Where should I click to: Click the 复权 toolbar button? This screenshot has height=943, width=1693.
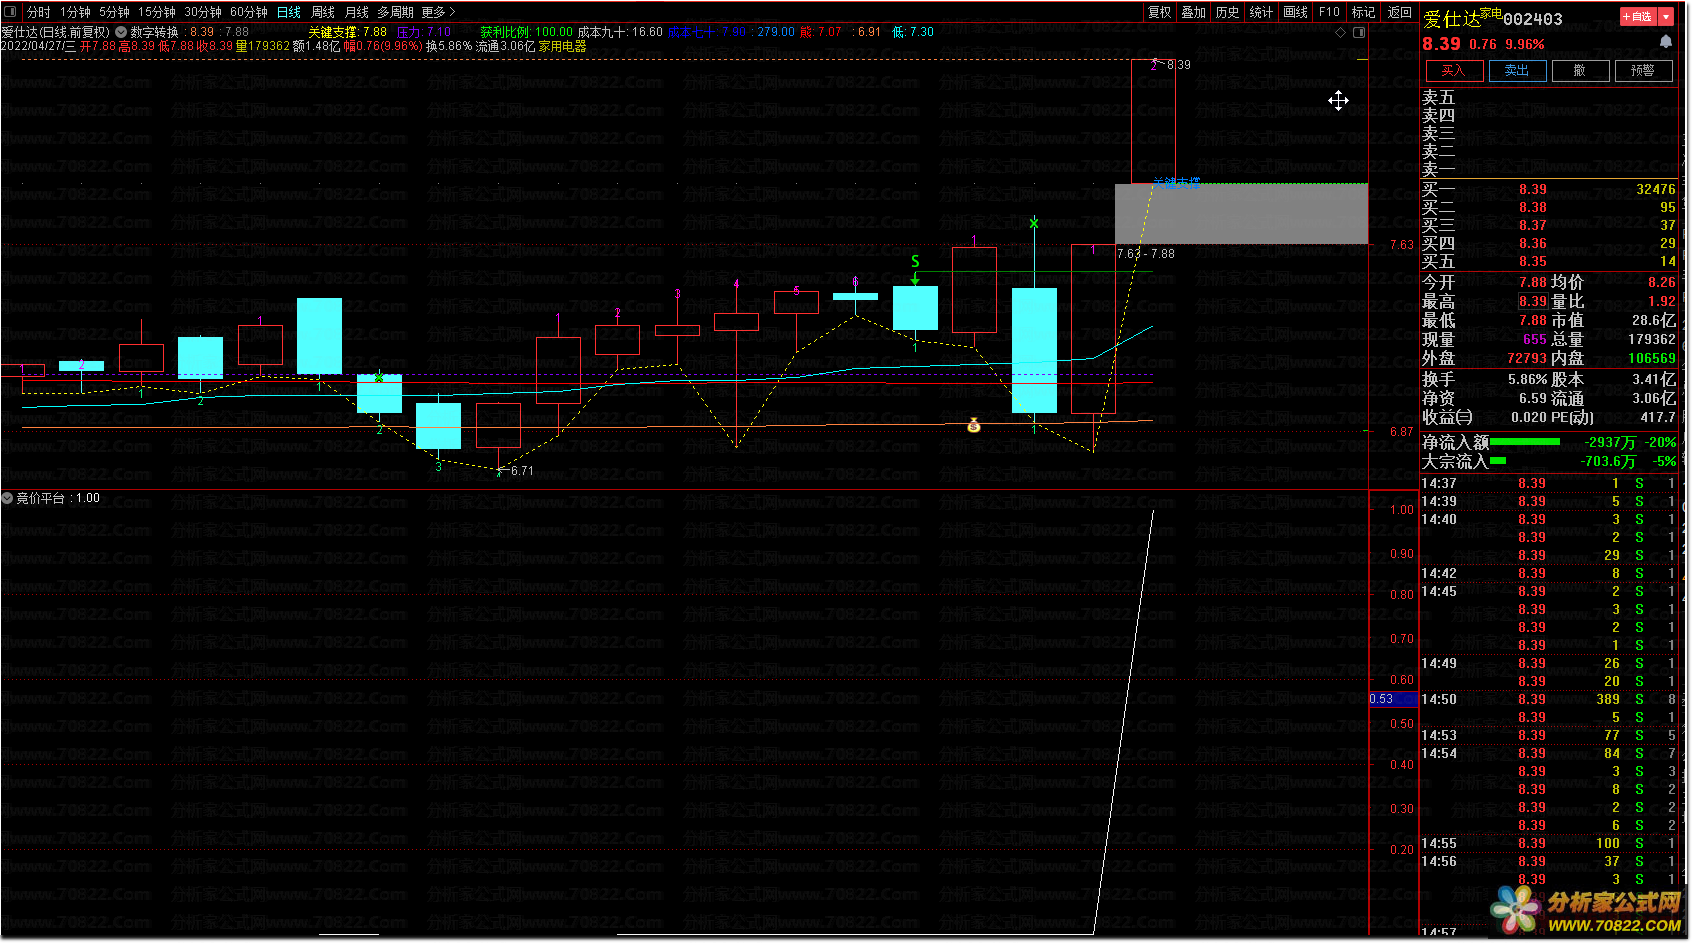point(1160,12)
